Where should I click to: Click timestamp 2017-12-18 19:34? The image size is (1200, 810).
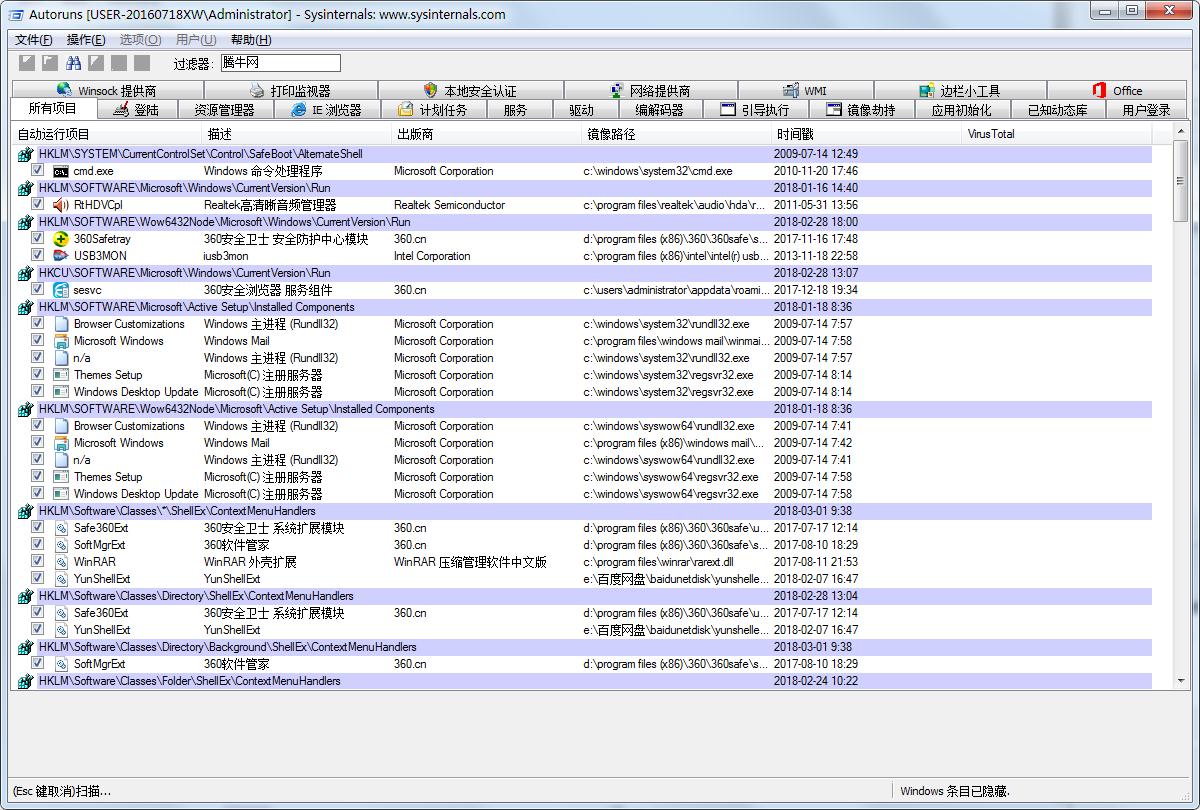[x=816, y=290]
